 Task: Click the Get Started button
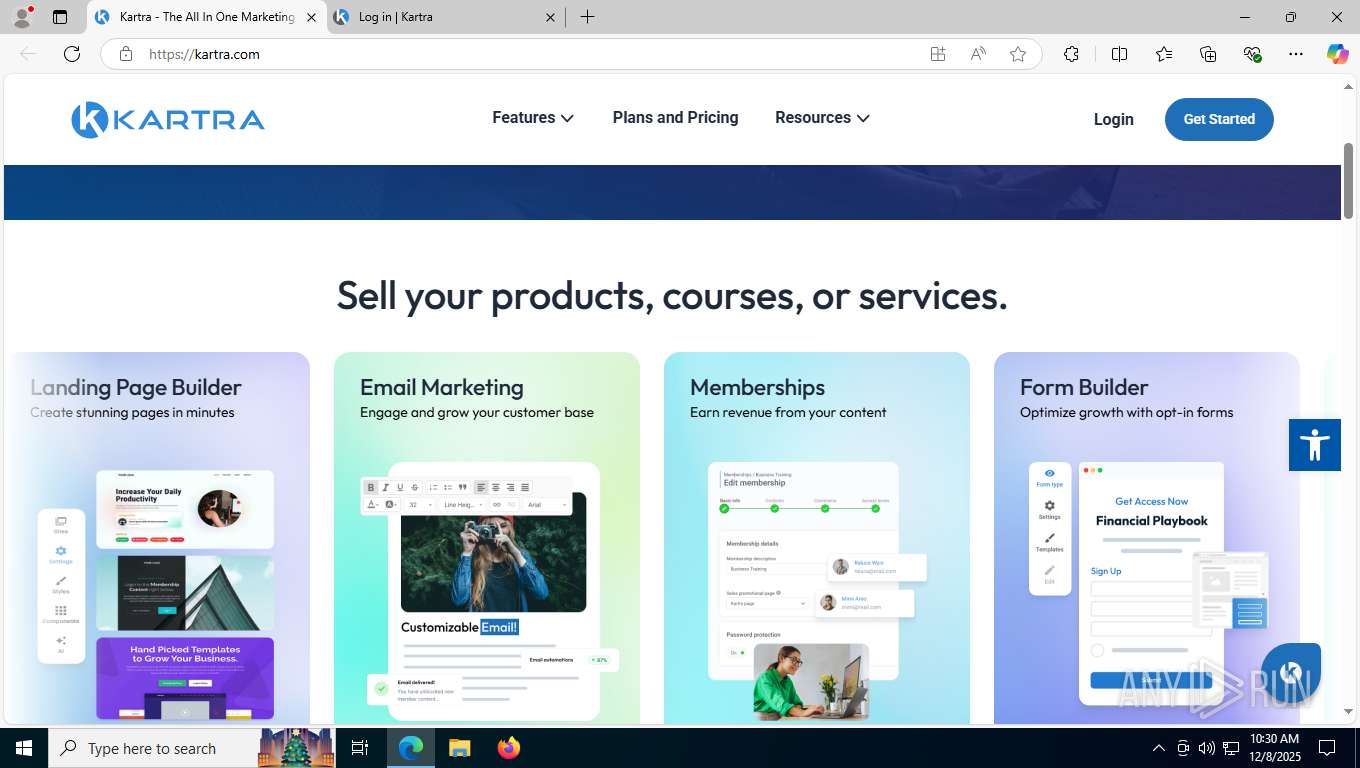1219,119
